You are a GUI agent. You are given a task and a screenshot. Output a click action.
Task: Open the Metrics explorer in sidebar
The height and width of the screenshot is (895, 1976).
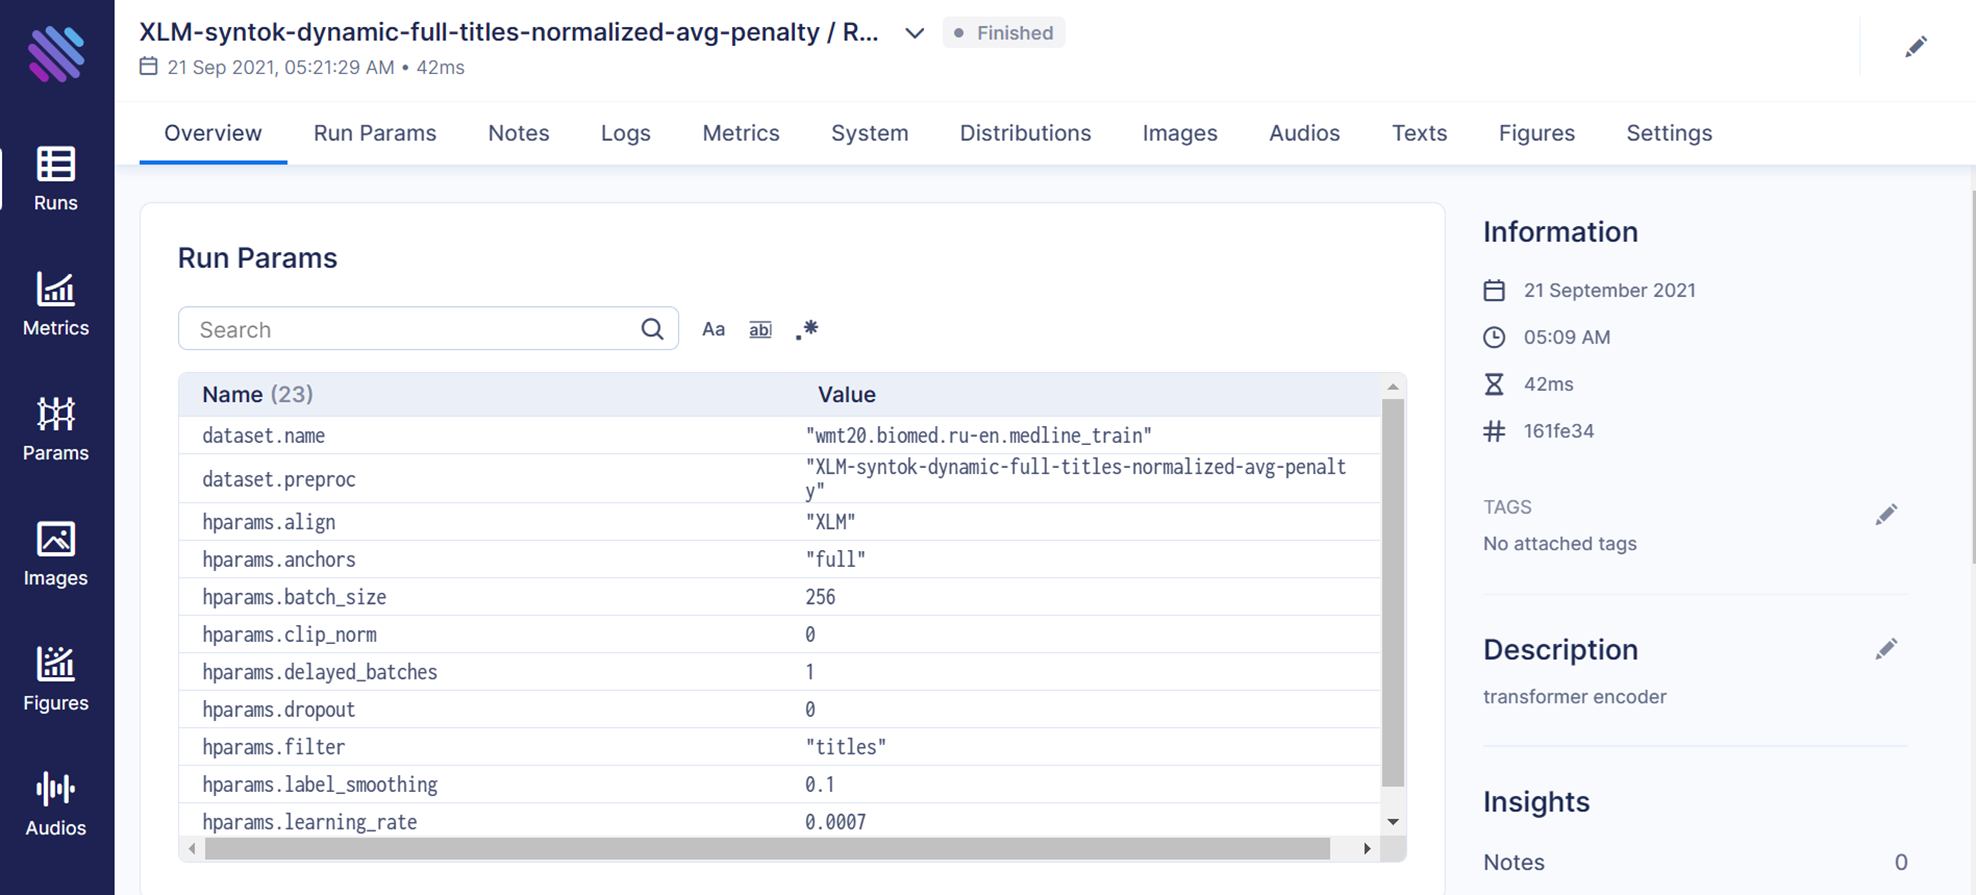(56, 304)
